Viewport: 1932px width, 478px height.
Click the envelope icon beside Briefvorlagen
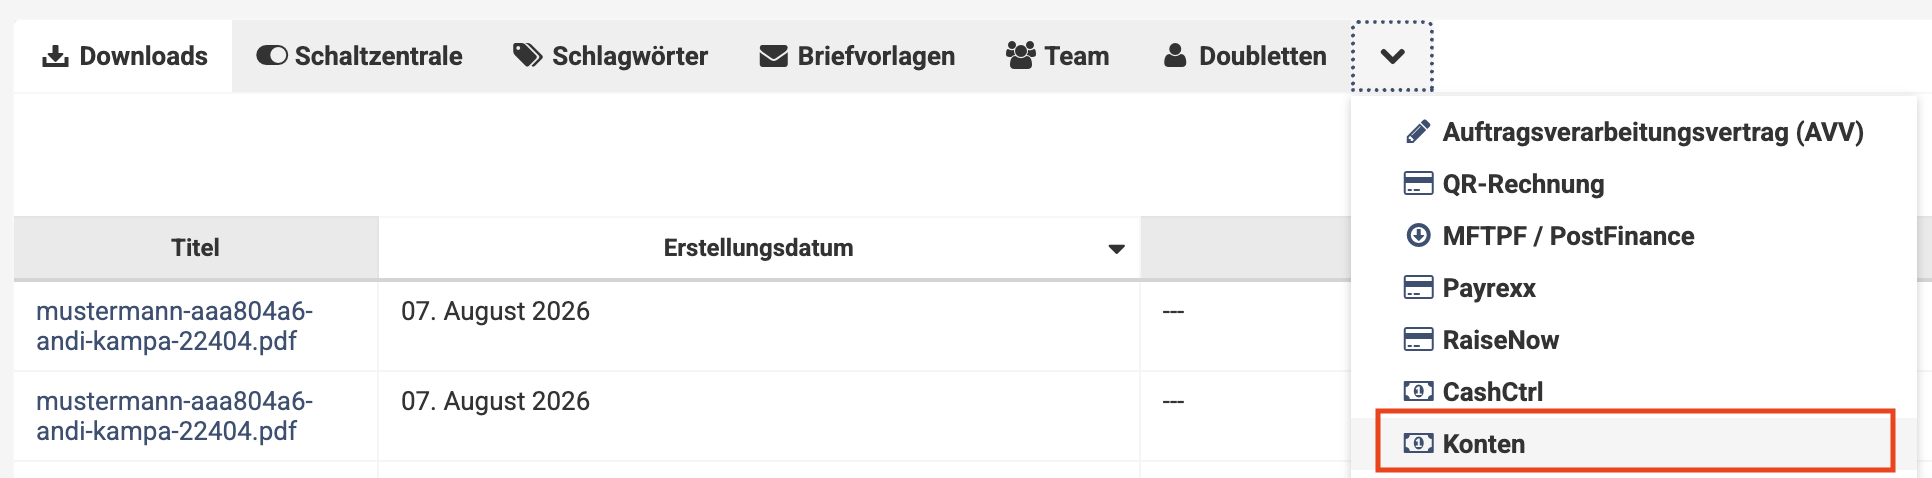click(x=774, y=57)
